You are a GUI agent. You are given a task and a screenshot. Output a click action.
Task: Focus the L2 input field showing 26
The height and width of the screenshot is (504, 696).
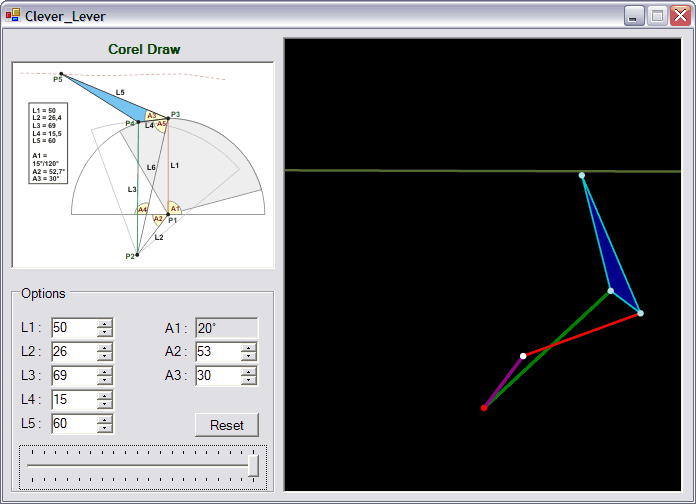[x=74, y=352]
